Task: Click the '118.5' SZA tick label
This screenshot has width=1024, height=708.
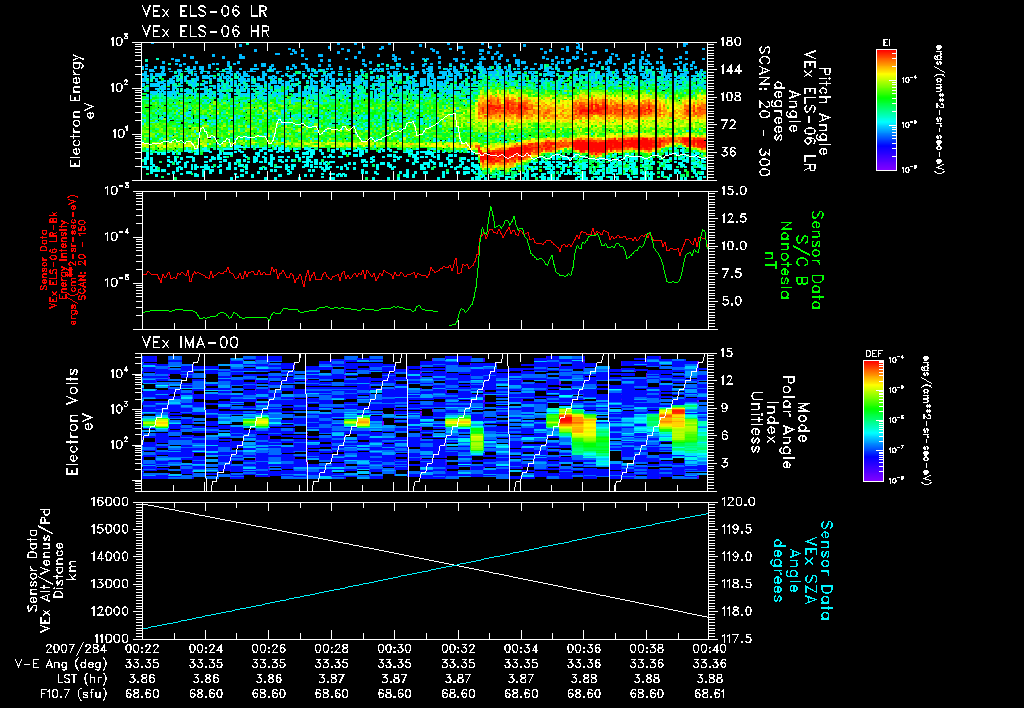Action: pos(737,585)
